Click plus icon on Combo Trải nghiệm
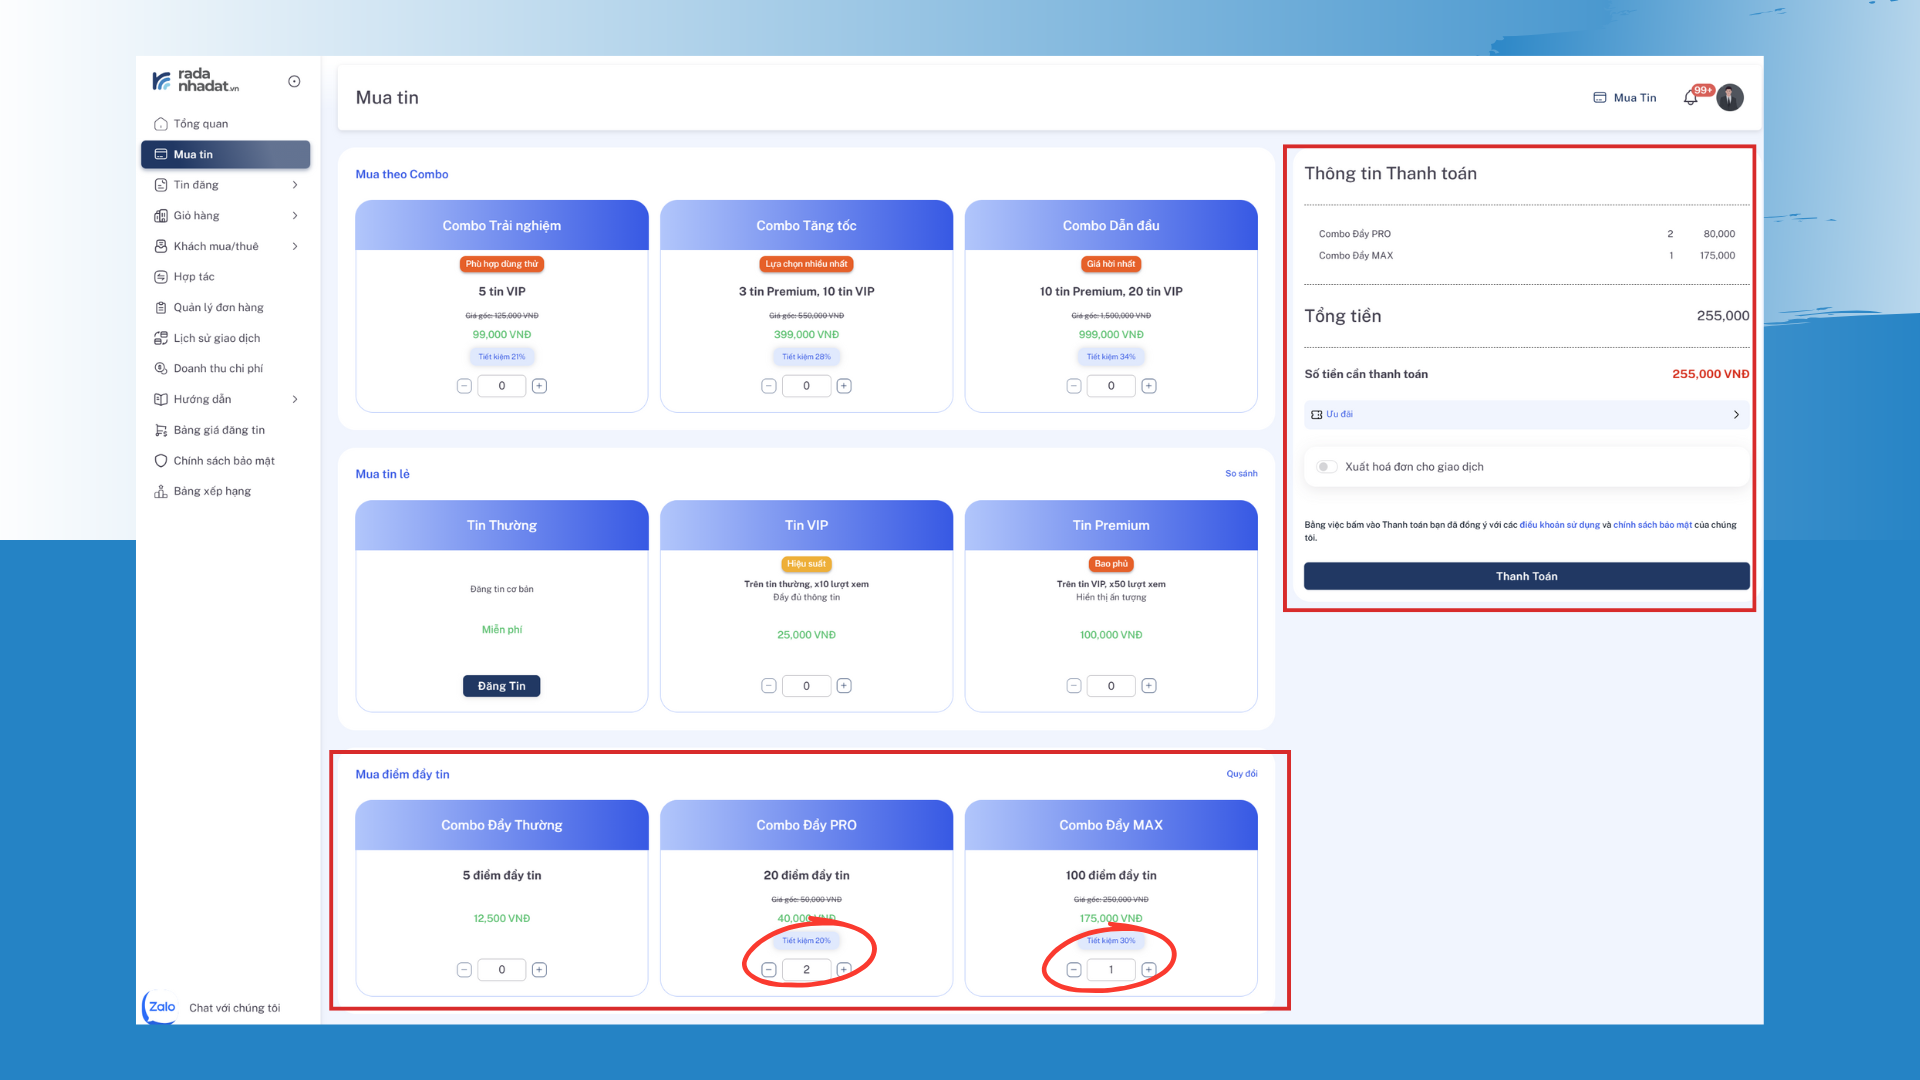The image size is (1920, 1080). pyautogui.click(x=539, y=386)
